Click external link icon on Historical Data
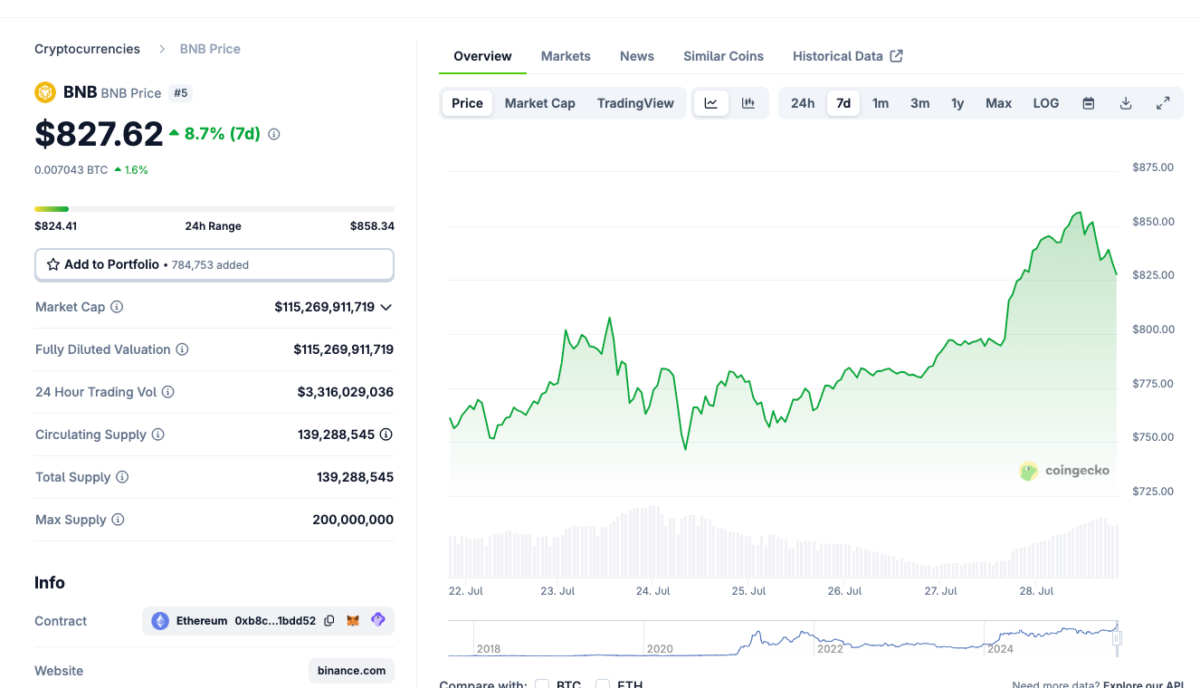 pos(897,56)
